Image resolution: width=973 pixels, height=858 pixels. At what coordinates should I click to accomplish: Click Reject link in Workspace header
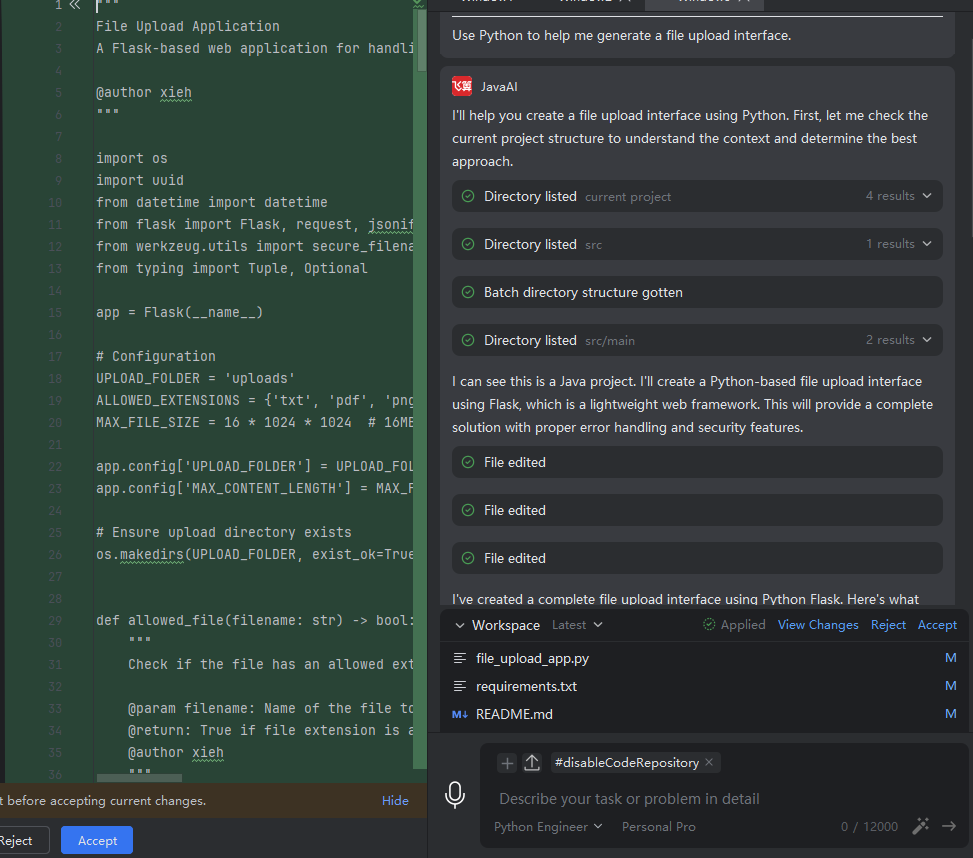[888, 625]
